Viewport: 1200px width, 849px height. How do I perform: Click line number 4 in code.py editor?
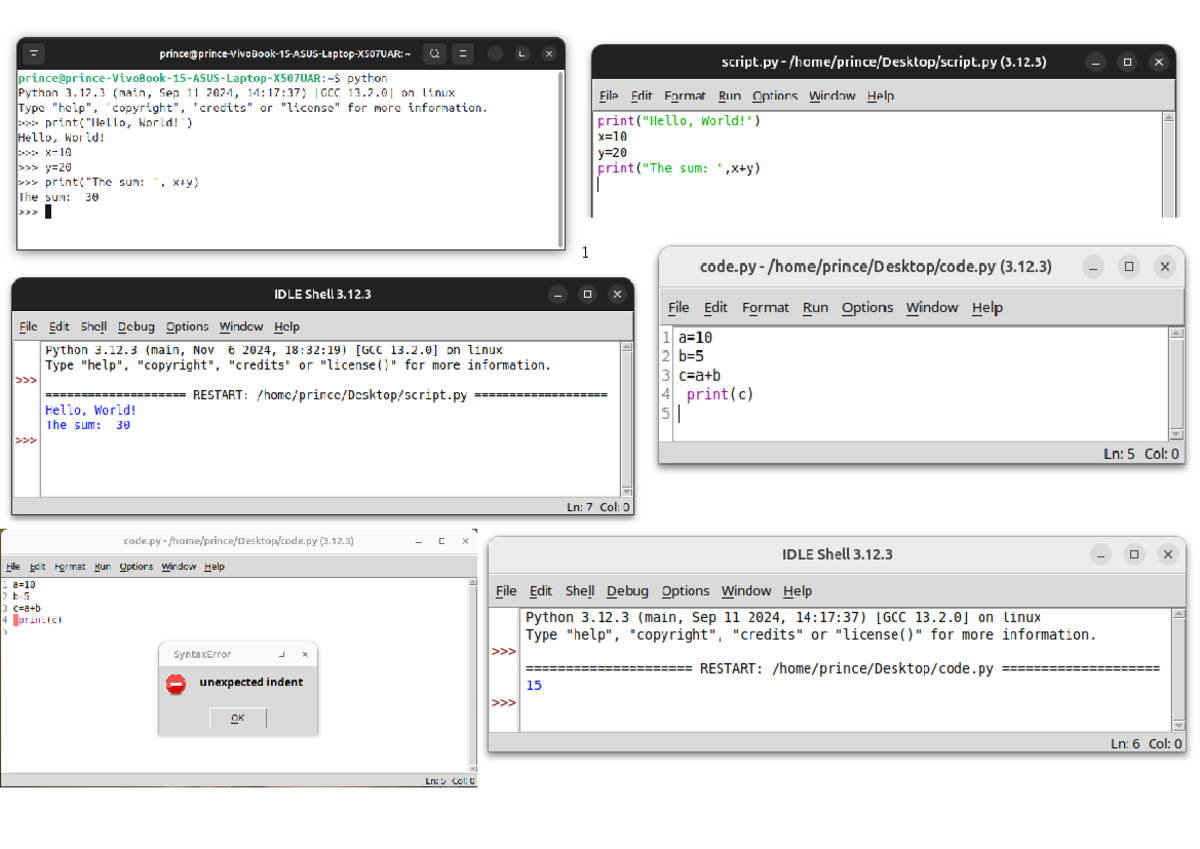coord(664,394)
